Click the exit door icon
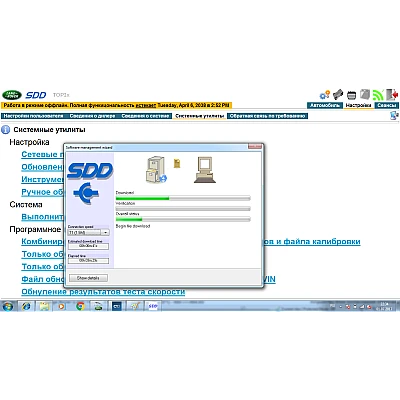 392,95
